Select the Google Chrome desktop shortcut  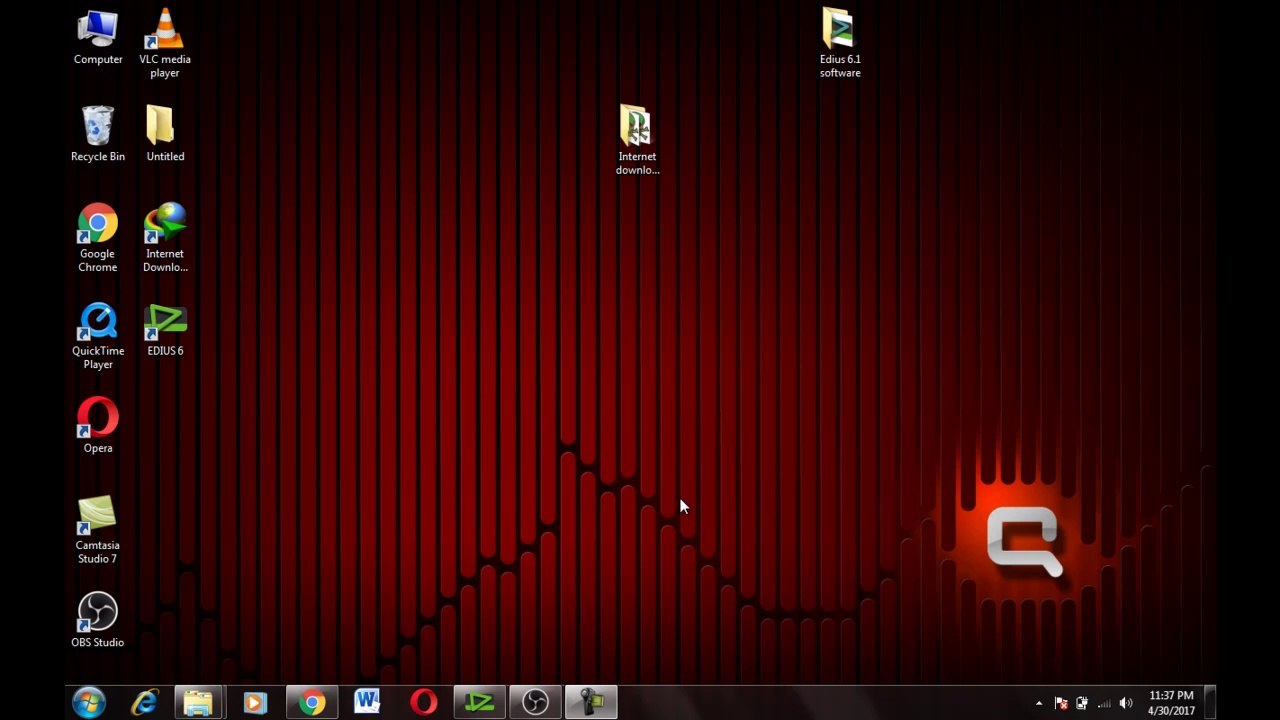98,238
